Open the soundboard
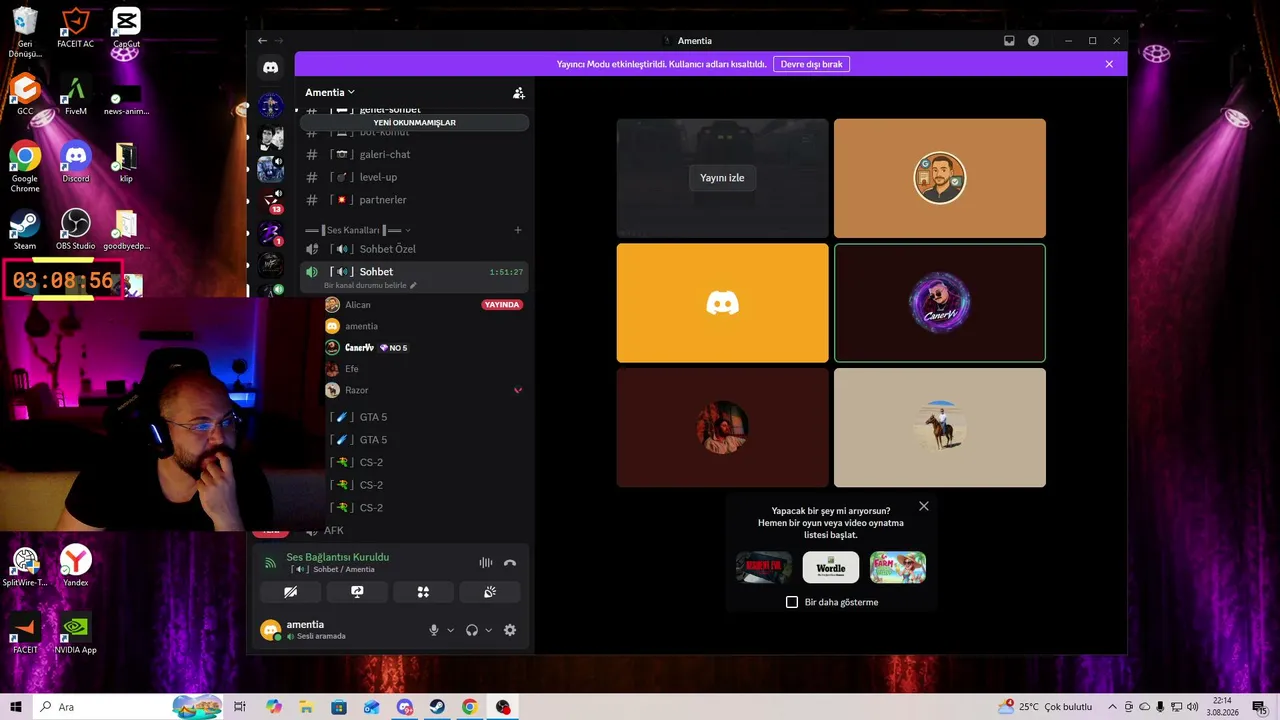This screenshot has width=1280, height=720. [490, 592]
